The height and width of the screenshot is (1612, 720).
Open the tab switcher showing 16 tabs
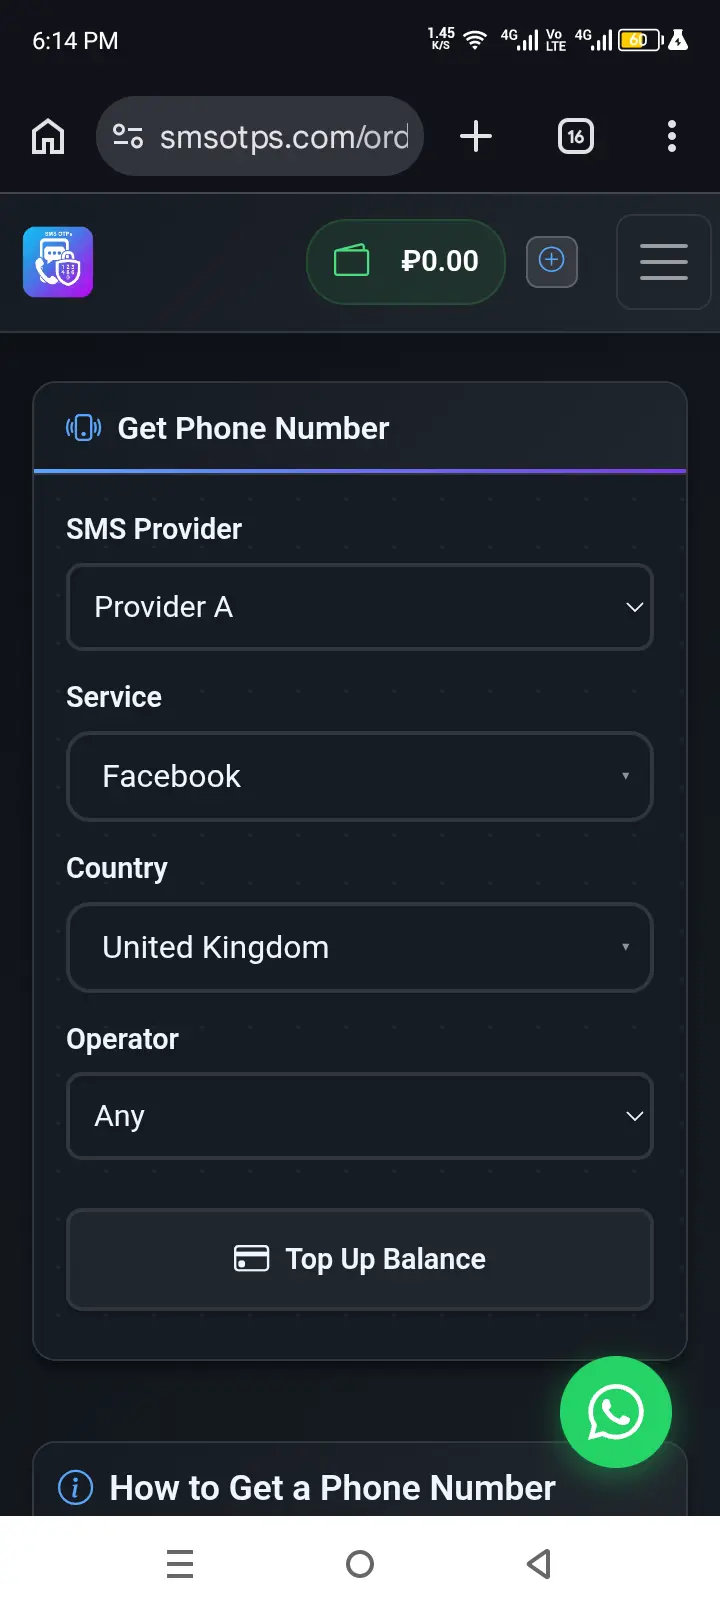coord(575,136)
